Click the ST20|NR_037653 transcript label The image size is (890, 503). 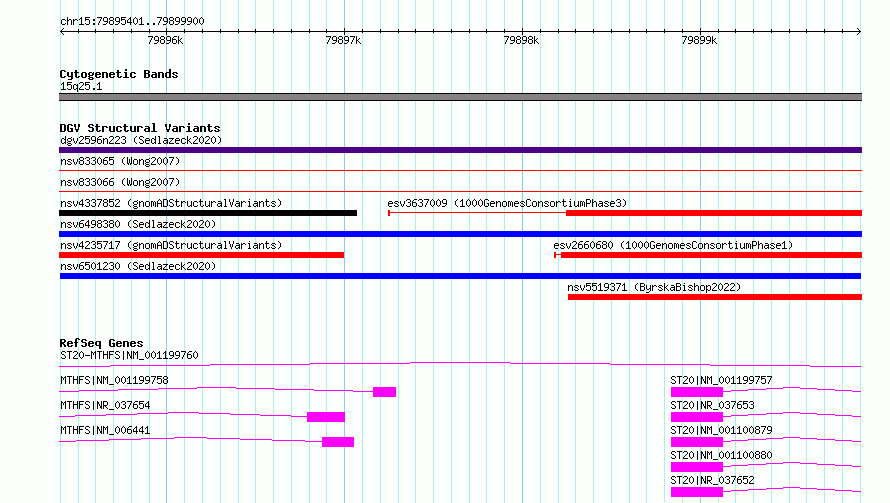tap(712, 405)
